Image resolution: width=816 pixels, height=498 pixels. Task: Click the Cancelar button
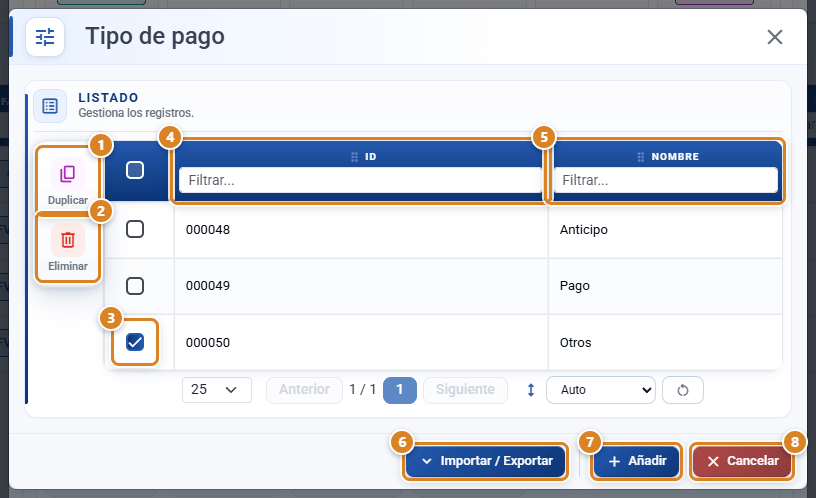[742, 461]
